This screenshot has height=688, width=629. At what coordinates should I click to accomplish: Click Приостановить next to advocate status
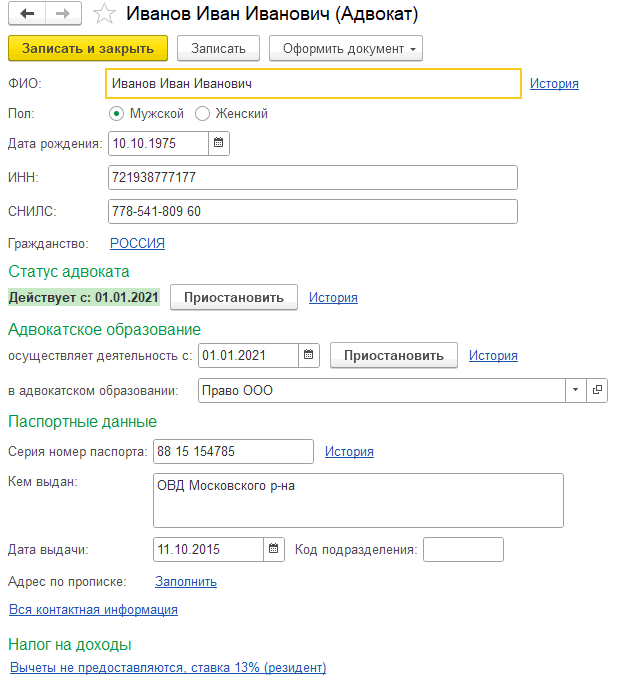pyautogui.click(x=234, y=297)
